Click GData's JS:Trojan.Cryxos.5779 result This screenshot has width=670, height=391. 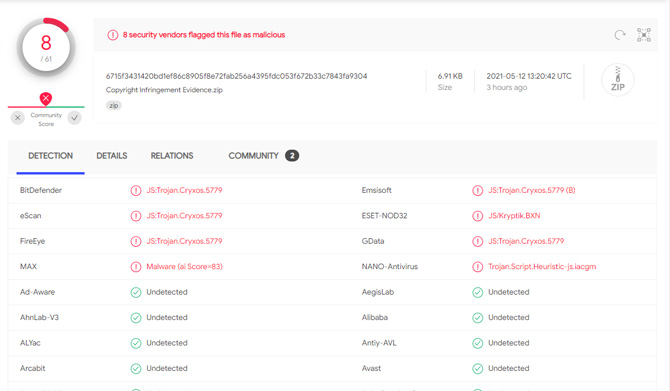click(x=526, y=241)
